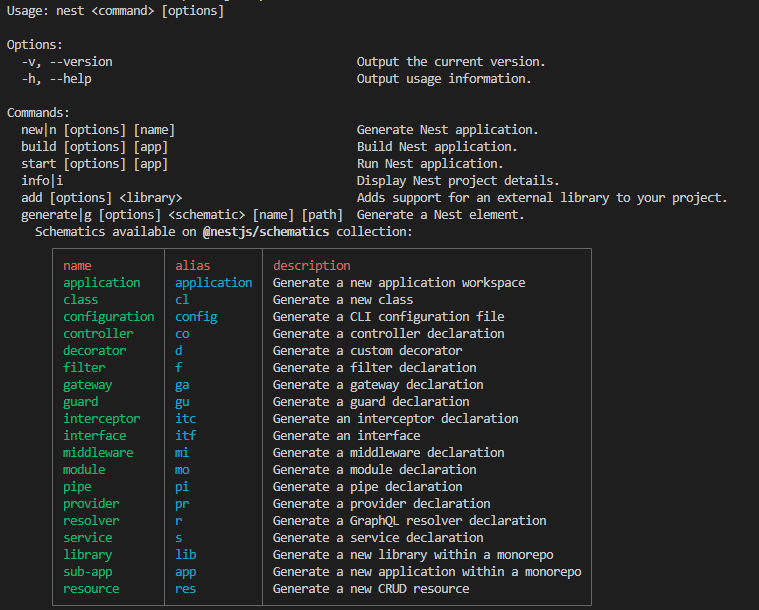Click 'Run Nest application.' description

tap(430, 164)
